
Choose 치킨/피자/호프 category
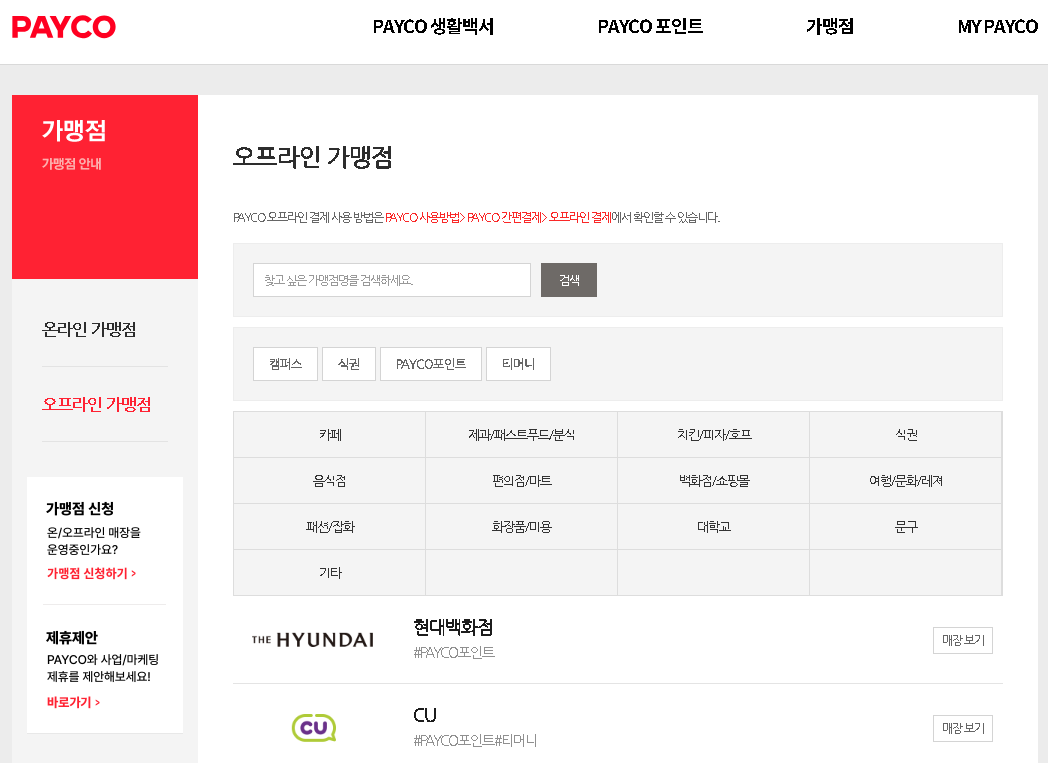click(714, 435)
